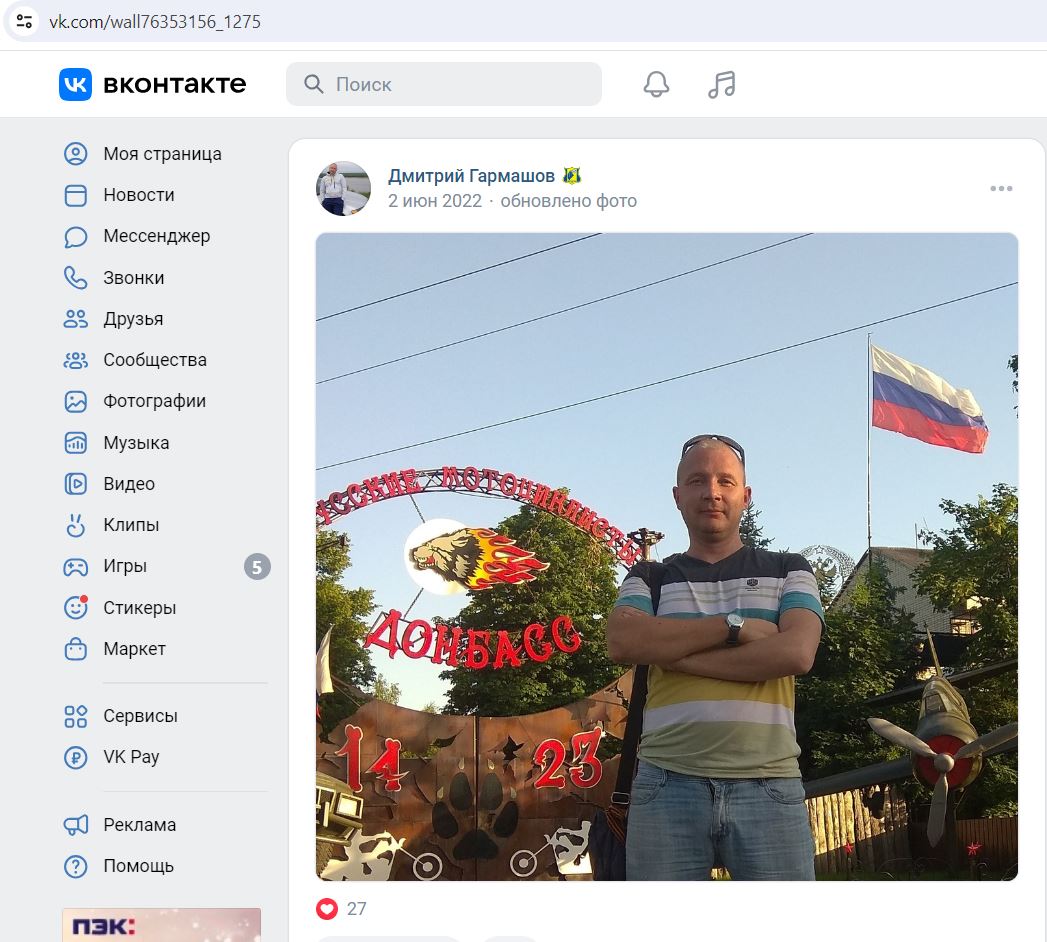This screenshot has height=942, width=1047.
Task: Open Моя страница menu item
Action: pyautogui.click(x=162, y=154)
